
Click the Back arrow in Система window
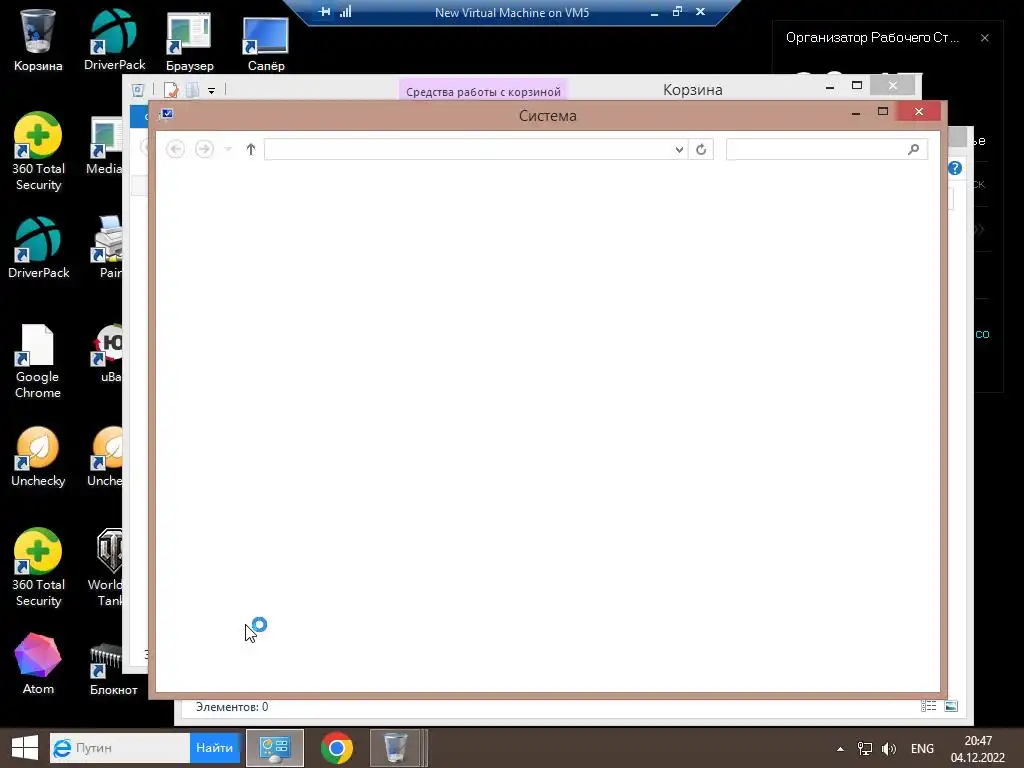pos(175,149)
